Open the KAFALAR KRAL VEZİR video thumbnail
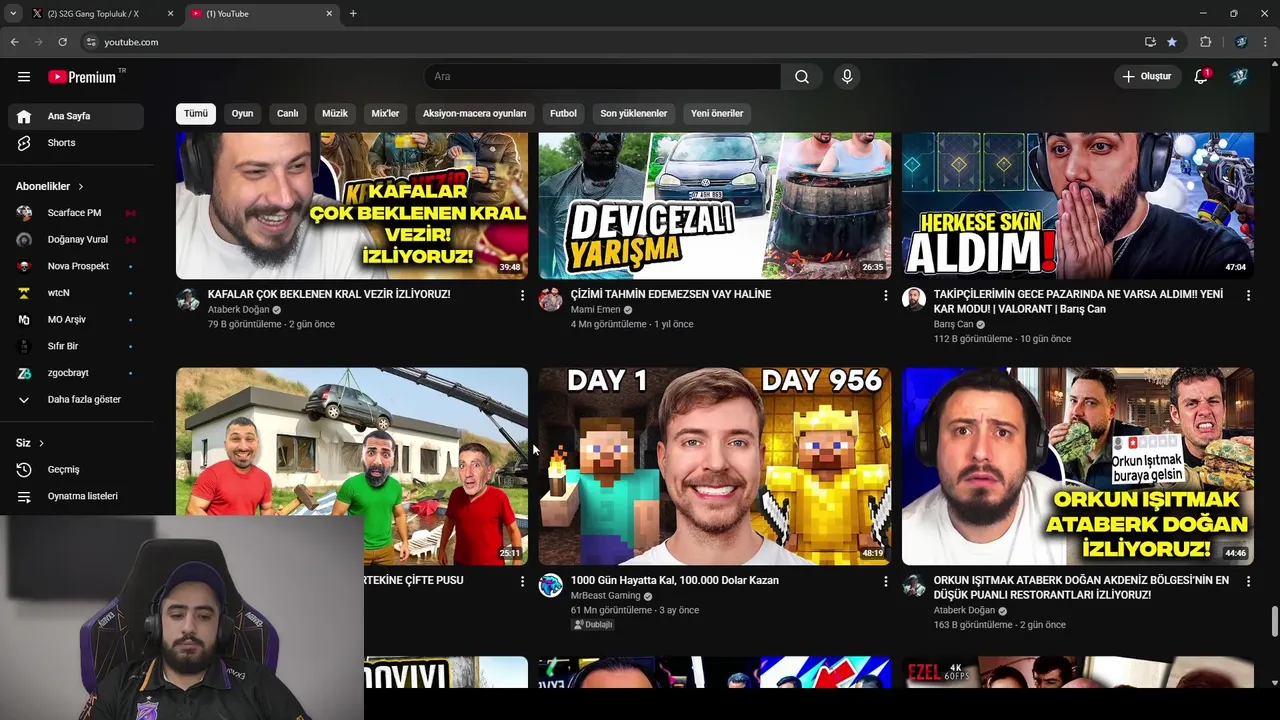1280x720 pixels. point(352,206)
